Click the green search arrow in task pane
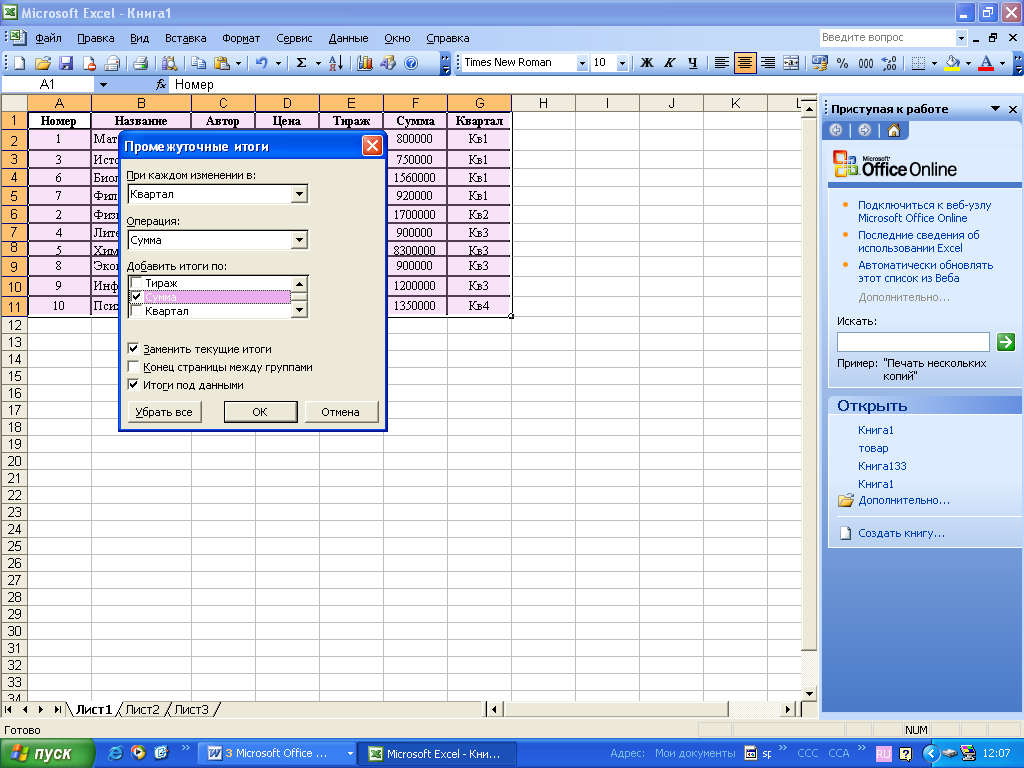The height and width of the screenshot is (768, 1024). coord(1006,341)
